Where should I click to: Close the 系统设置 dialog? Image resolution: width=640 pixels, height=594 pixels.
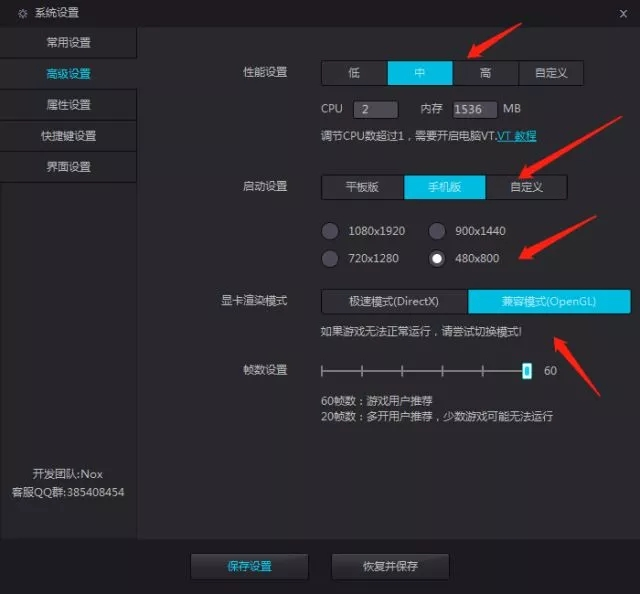coord(623,14)
